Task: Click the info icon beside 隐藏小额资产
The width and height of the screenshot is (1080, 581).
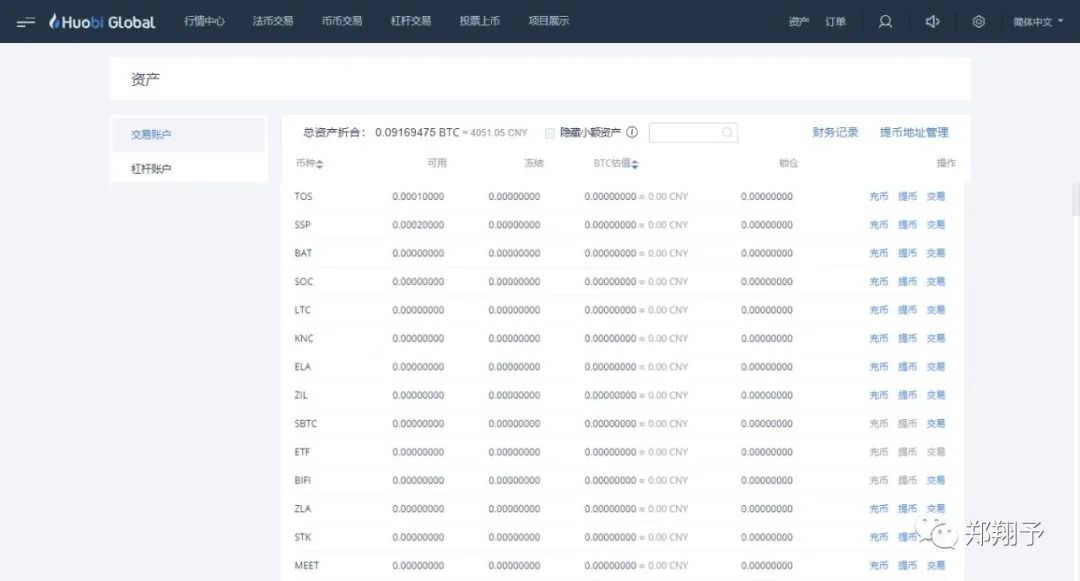Action: (x=632, y=132)
